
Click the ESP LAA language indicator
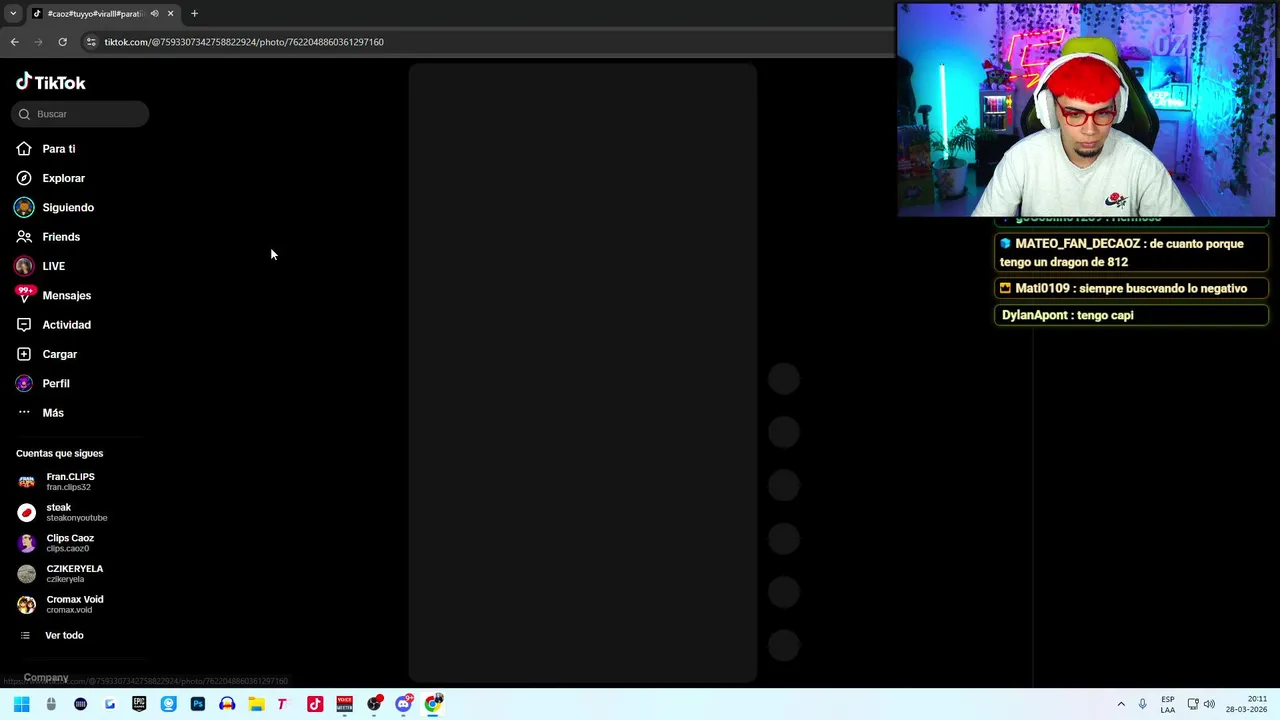click(x=1168, y=704)
